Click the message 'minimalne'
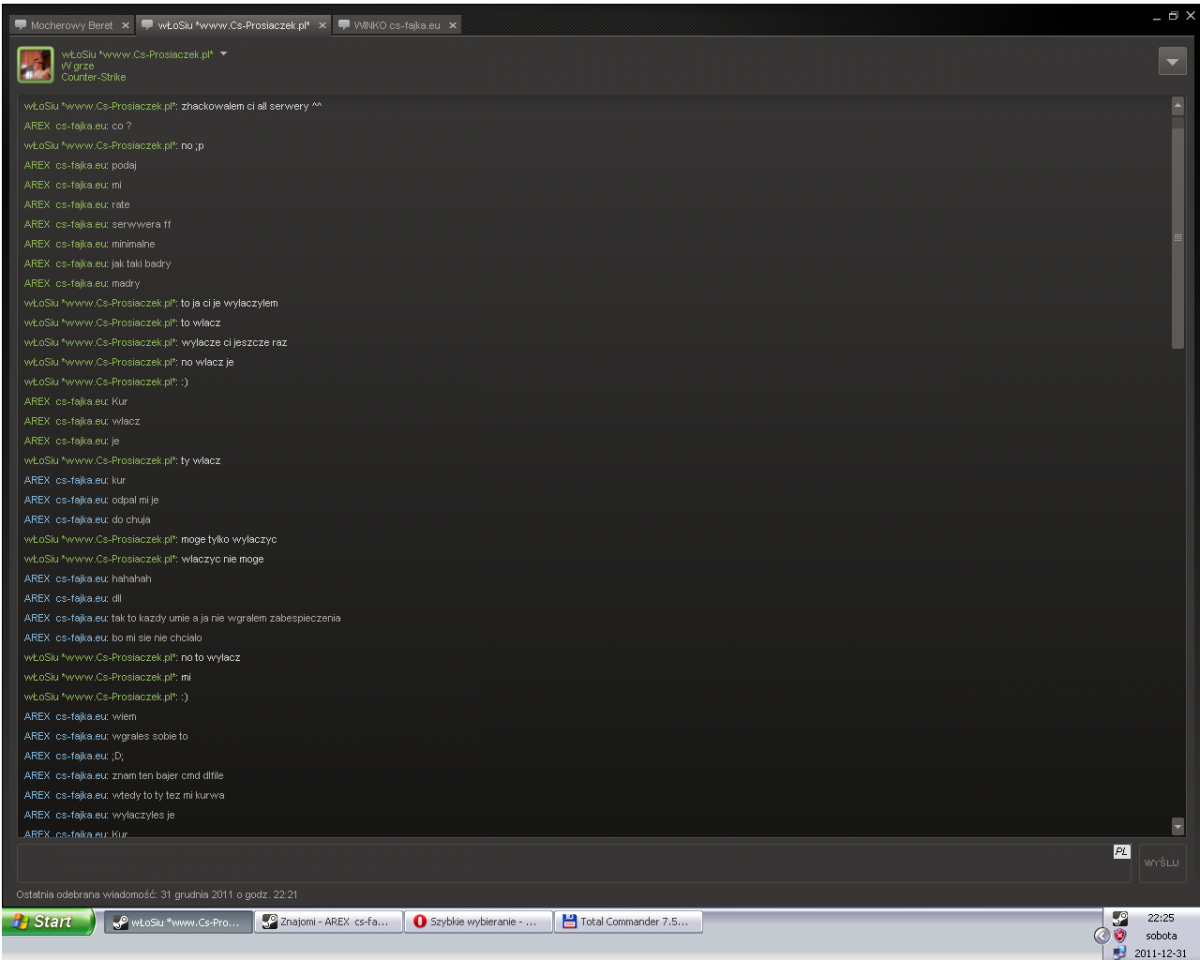This screenshot has width=1200, height=960. (133, 244)
